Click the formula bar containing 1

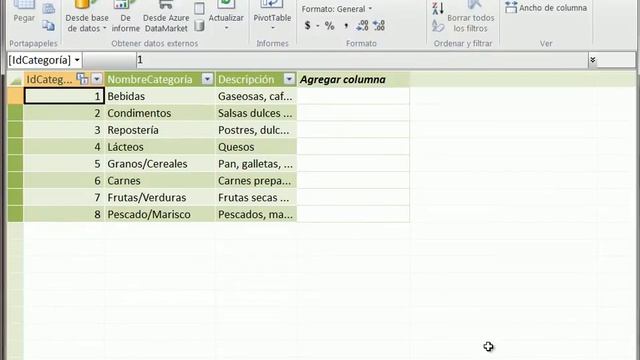(x=362, y=60)
